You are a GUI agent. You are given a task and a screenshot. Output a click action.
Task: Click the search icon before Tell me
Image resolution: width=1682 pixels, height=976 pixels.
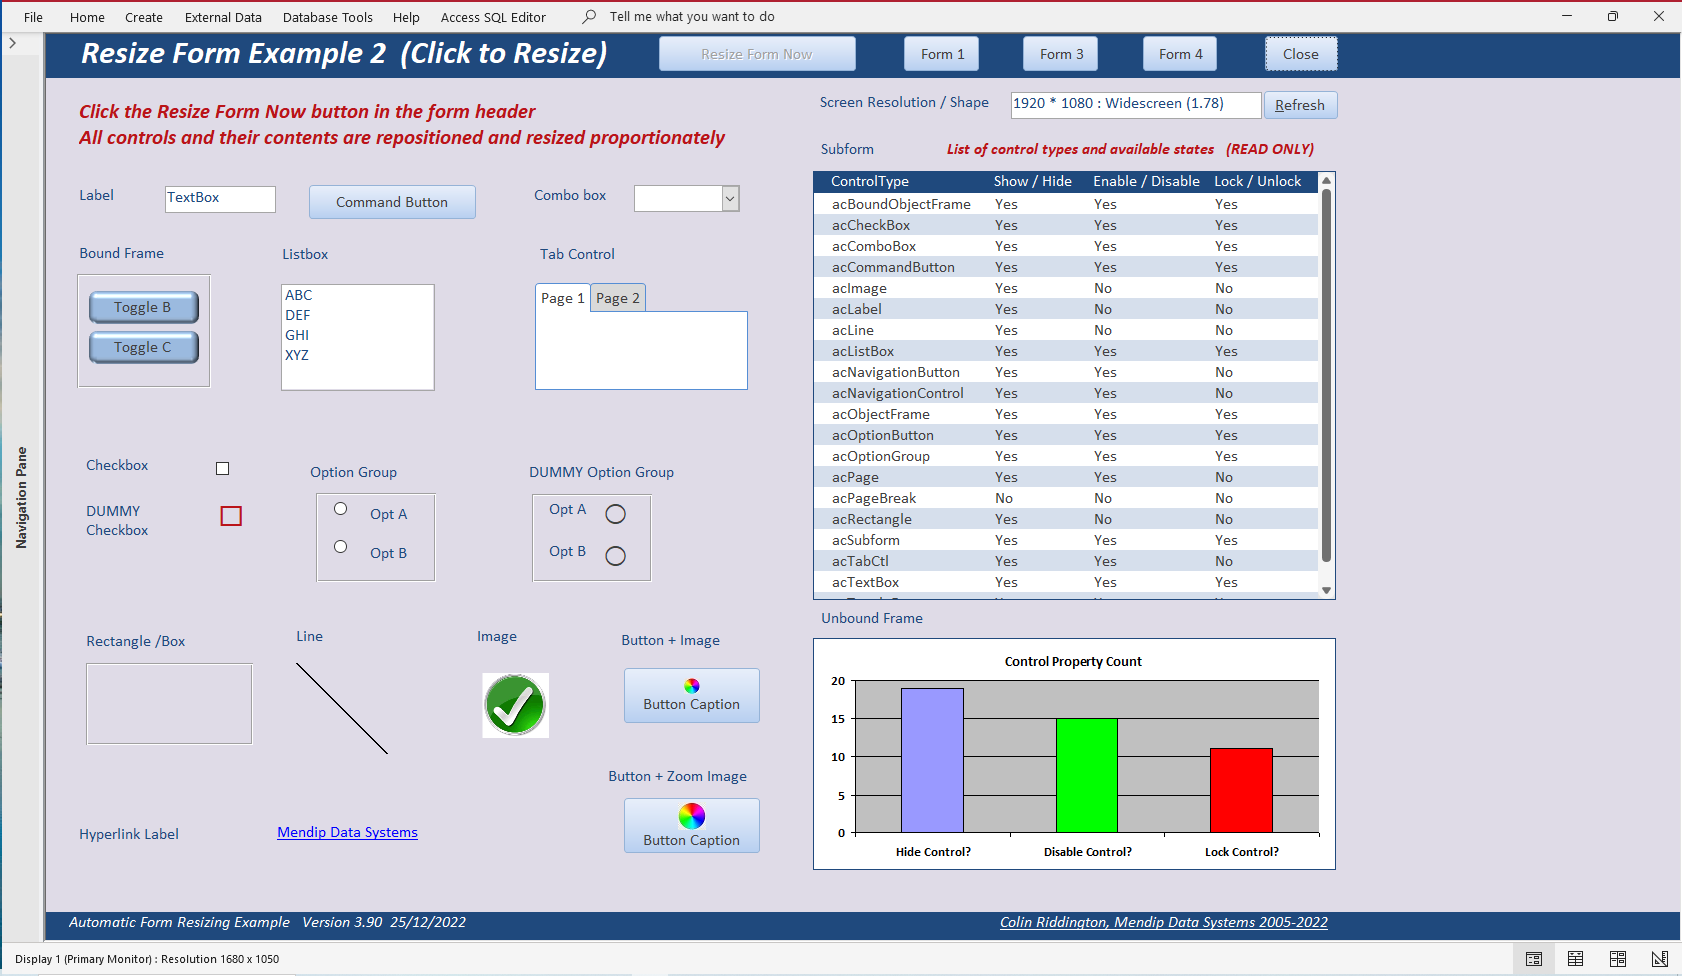pyautogui.click(x=589, y=16)
